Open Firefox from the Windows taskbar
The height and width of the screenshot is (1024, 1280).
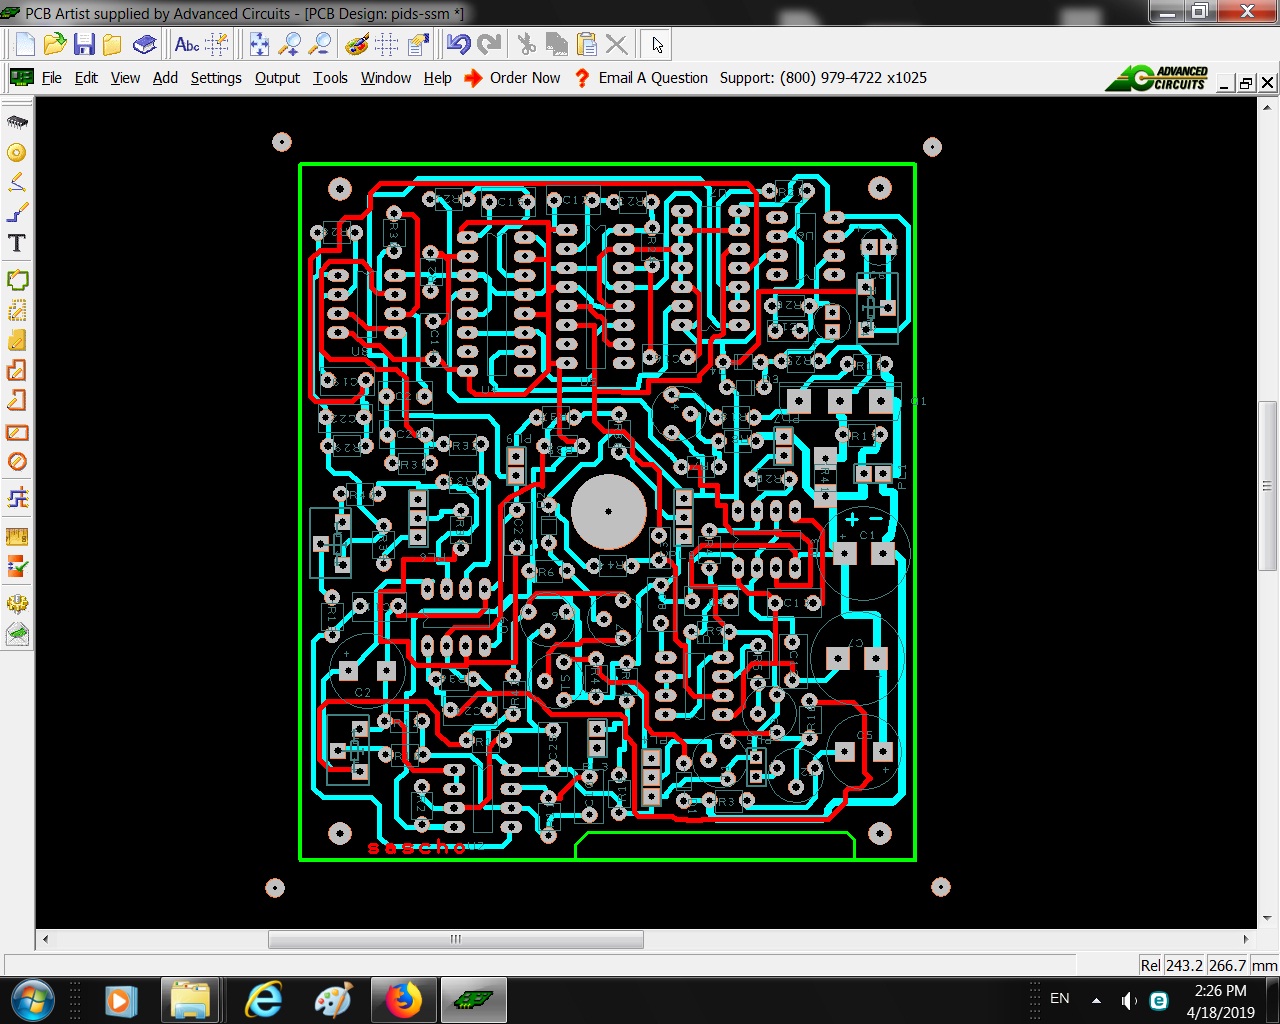(x=403, y=999)
